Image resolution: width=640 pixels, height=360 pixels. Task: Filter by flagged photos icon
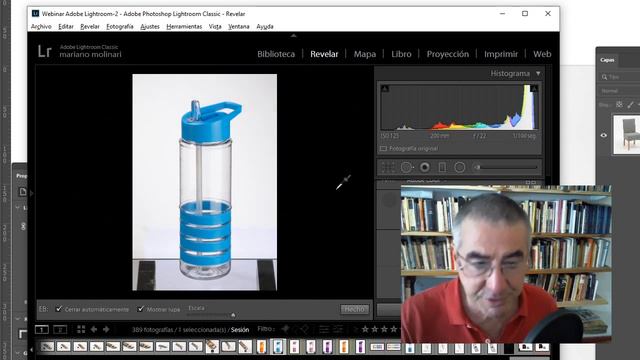click(x=286, y=329)
